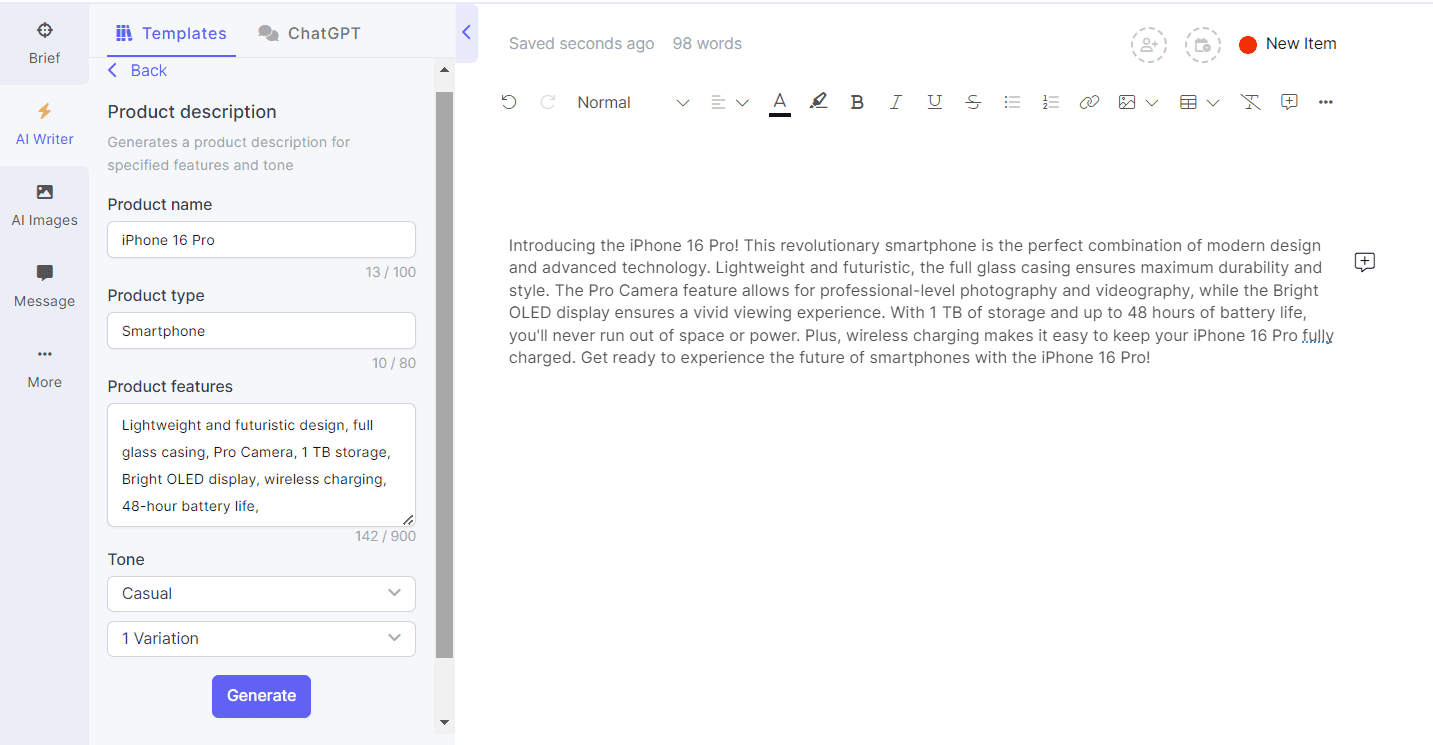Click the Product name input field

point(261,240)
